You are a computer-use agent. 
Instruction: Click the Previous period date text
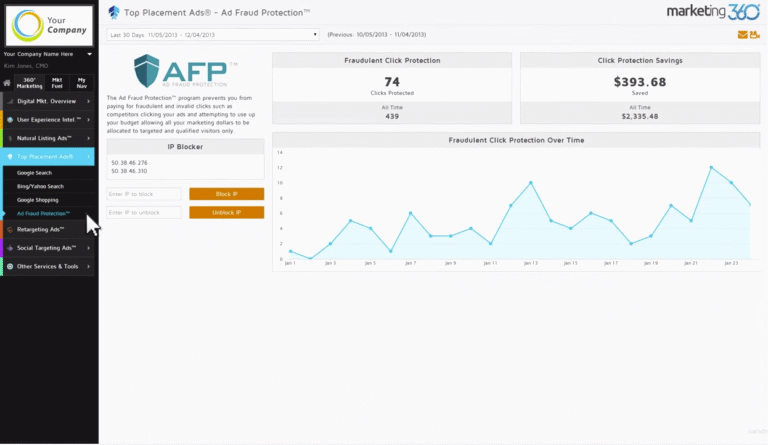point(377,35)
